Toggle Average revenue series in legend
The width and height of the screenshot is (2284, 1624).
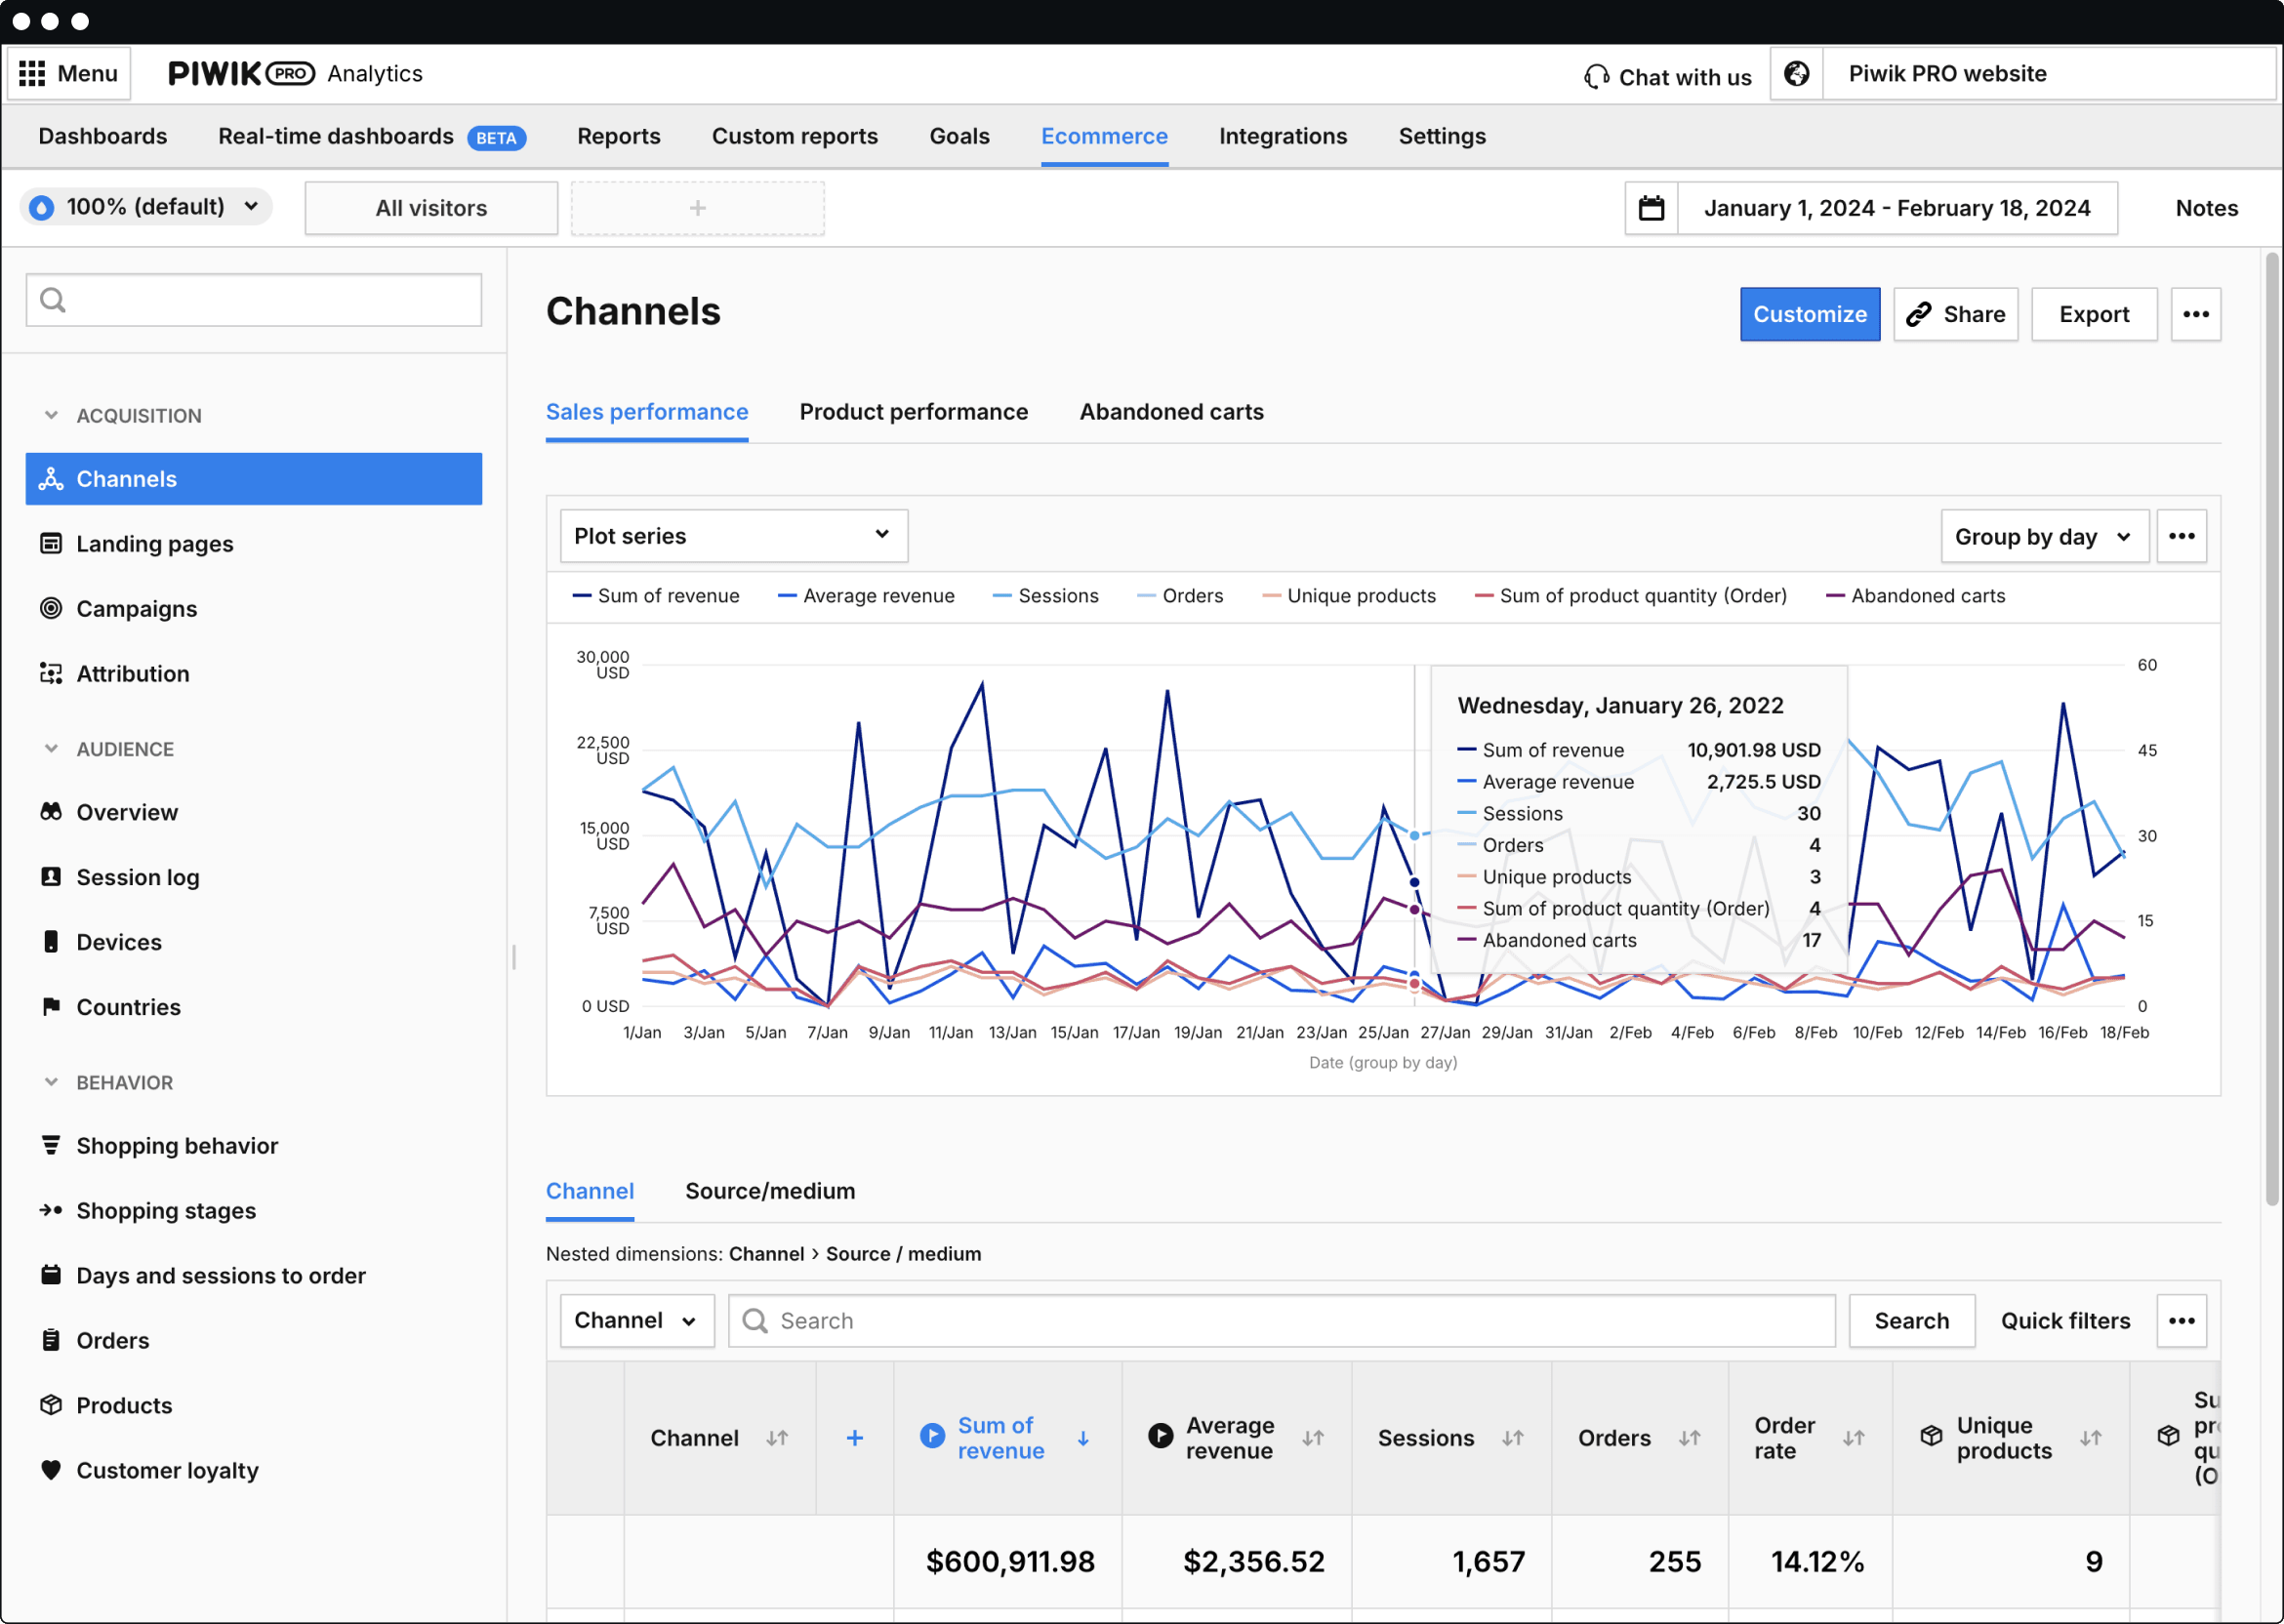pyautogui.click(x=865, y=596)
